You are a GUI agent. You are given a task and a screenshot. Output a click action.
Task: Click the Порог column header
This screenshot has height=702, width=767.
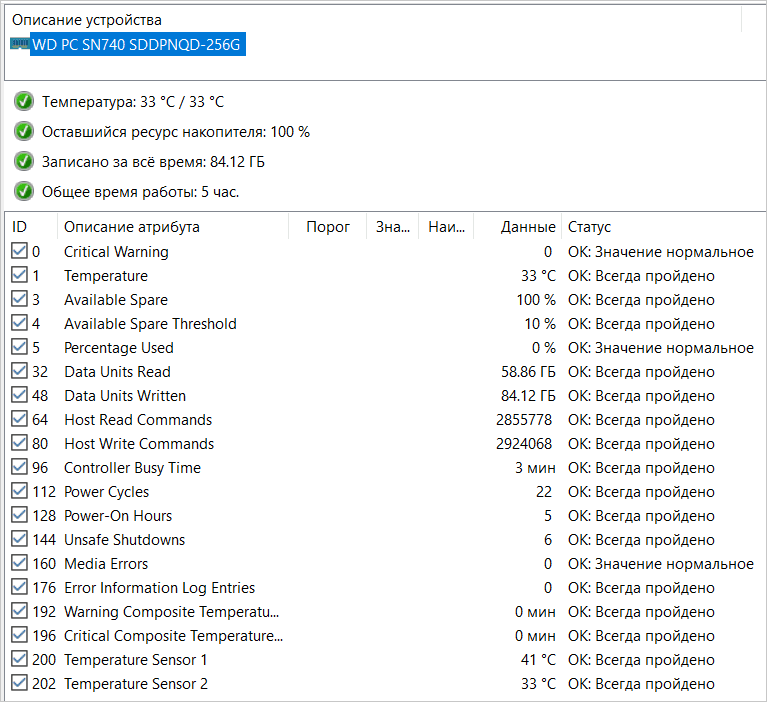pyautogui.click(x=327, y=227)
